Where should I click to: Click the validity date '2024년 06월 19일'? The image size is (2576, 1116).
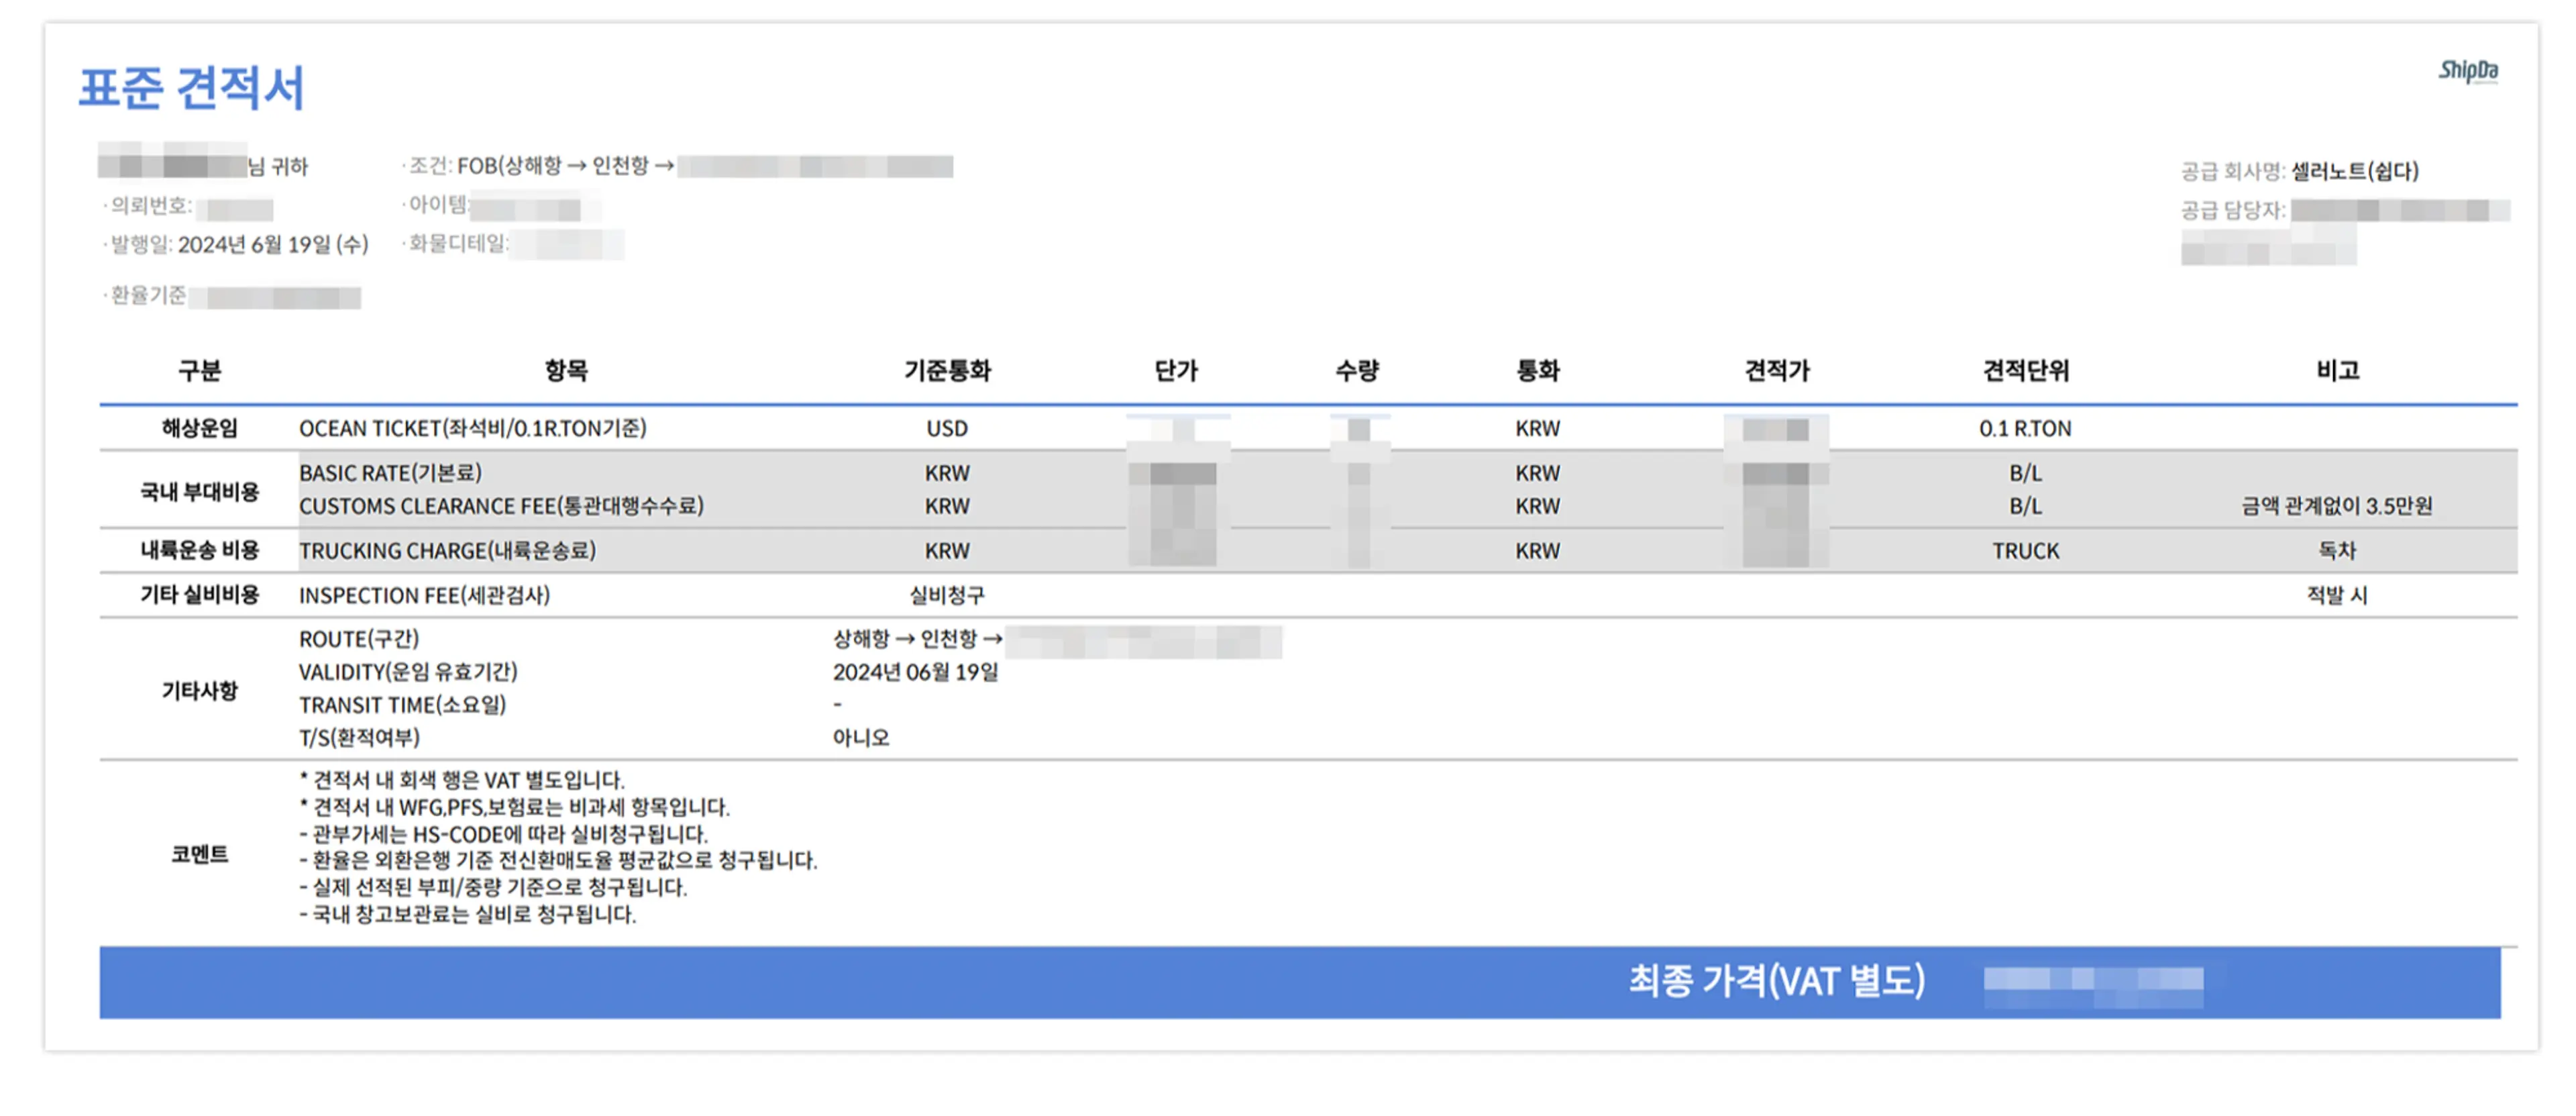[x=916, y=672]
